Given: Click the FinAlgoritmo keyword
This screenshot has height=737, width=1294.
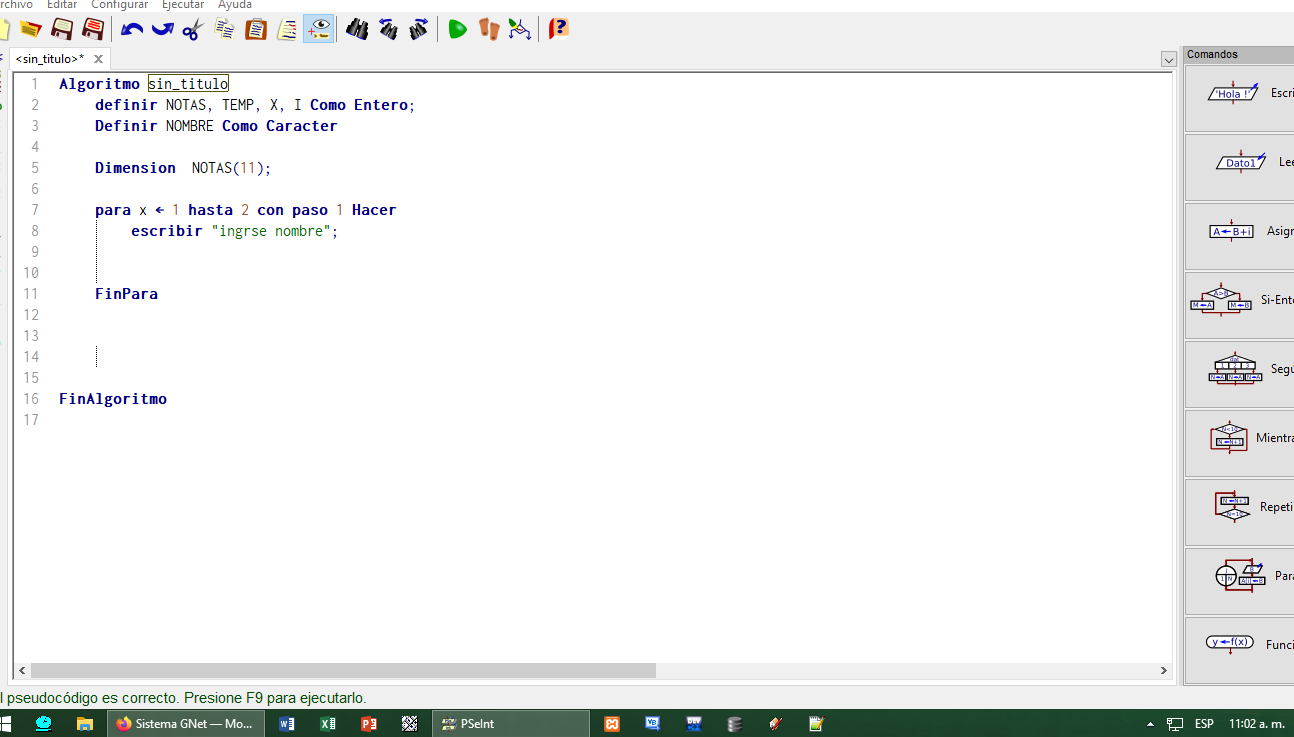Looking at the screenshot, I should point(113,399).
